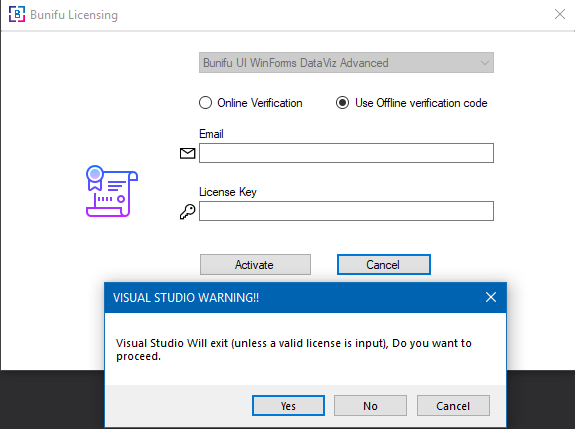Image resolution: width=575 pixels, height=429 pixels.
Task: Click the Bunifu logo icon in title bar
Action: (x=17, y=14)
